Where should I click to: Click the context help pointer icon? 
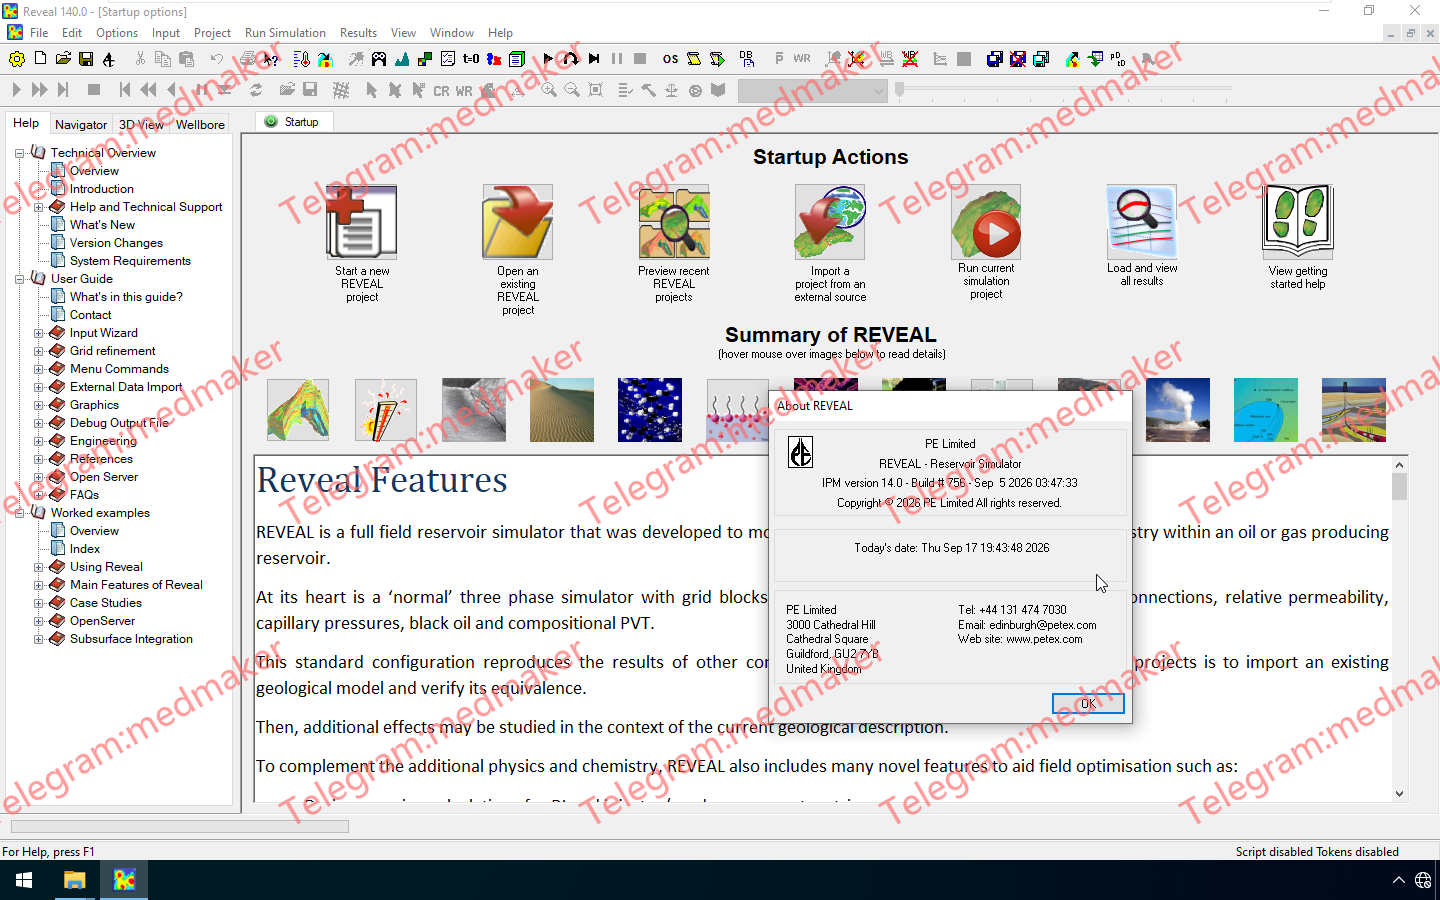pos(271,59)
